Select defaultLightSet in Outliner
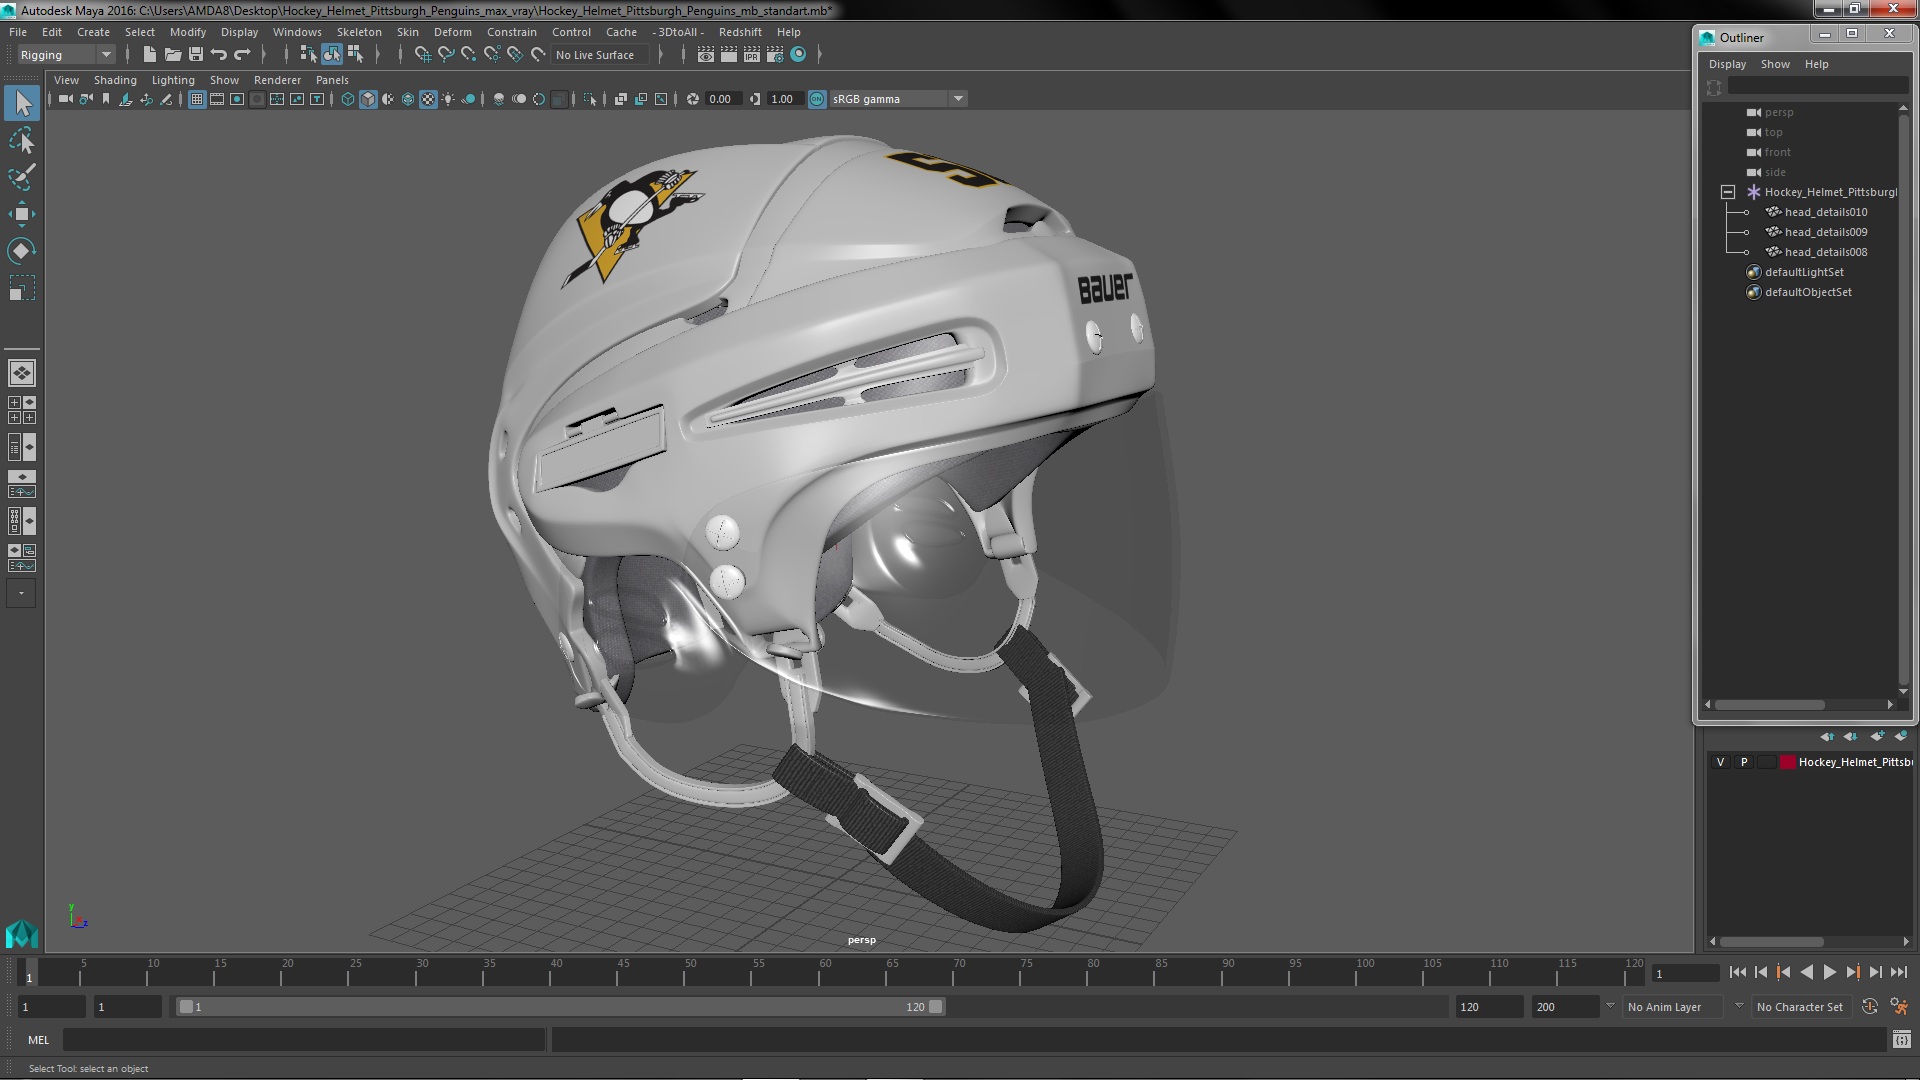 click(x=1803, y=272)
